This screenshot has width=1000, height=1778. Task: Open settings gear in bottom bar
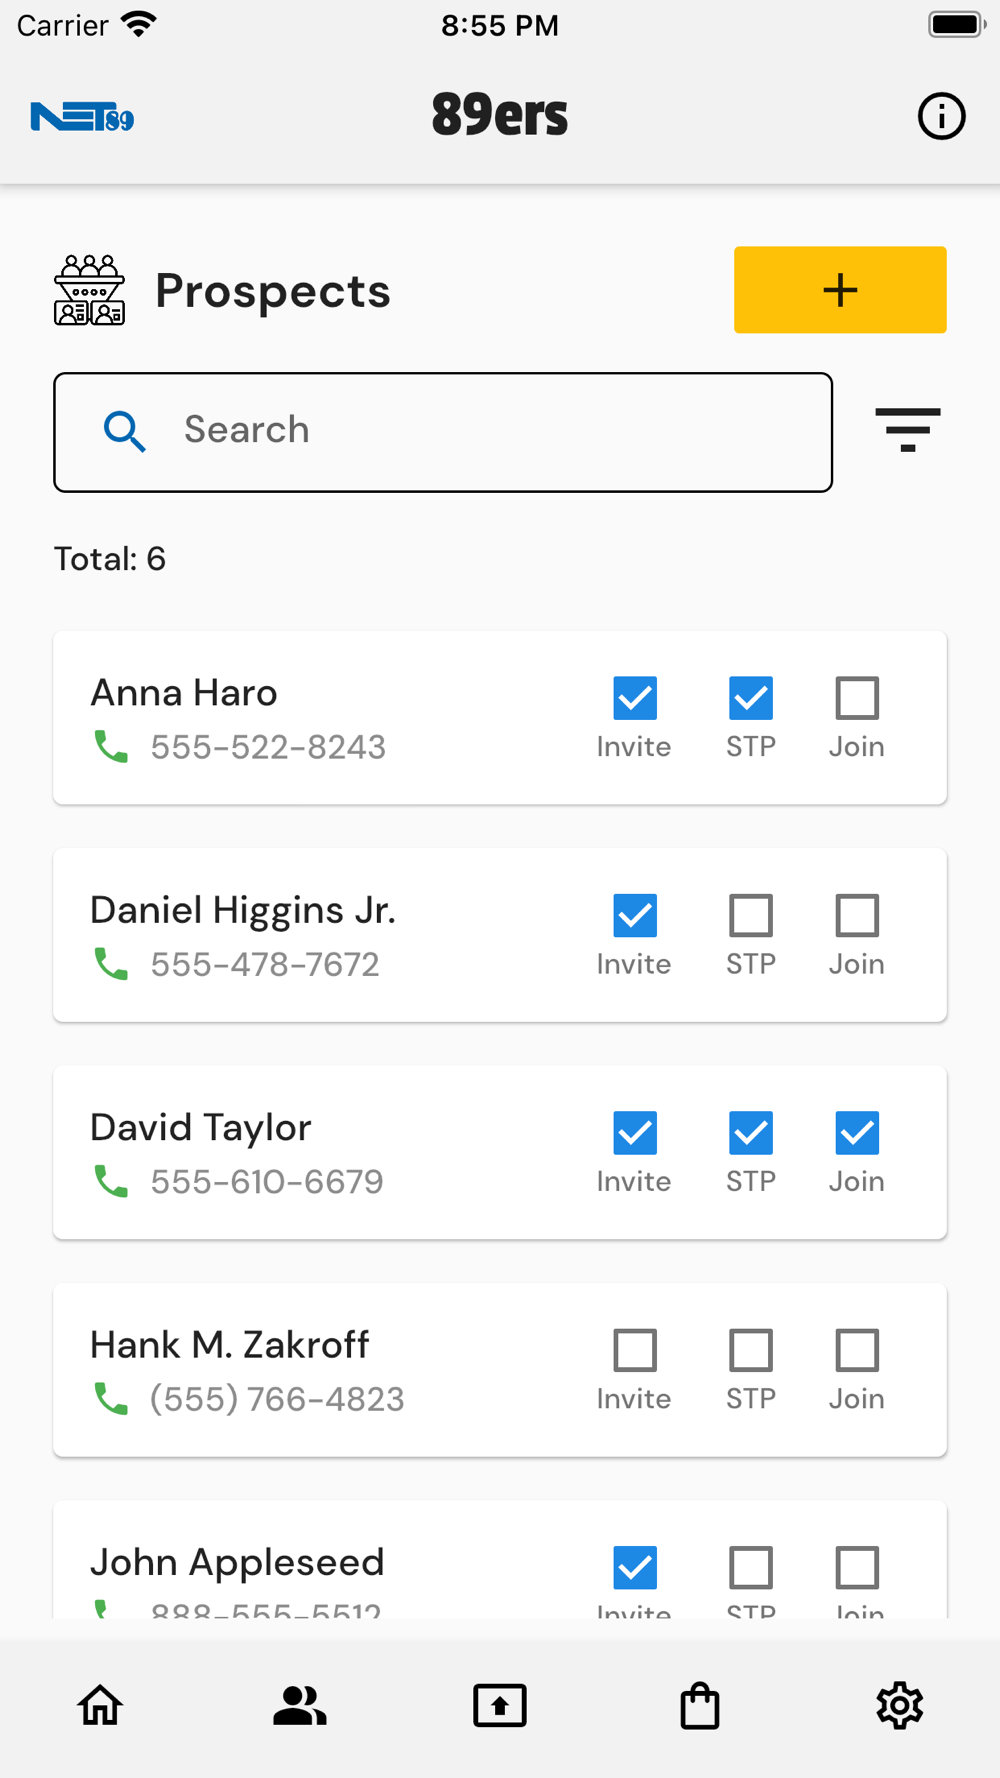coord(900,1705)
